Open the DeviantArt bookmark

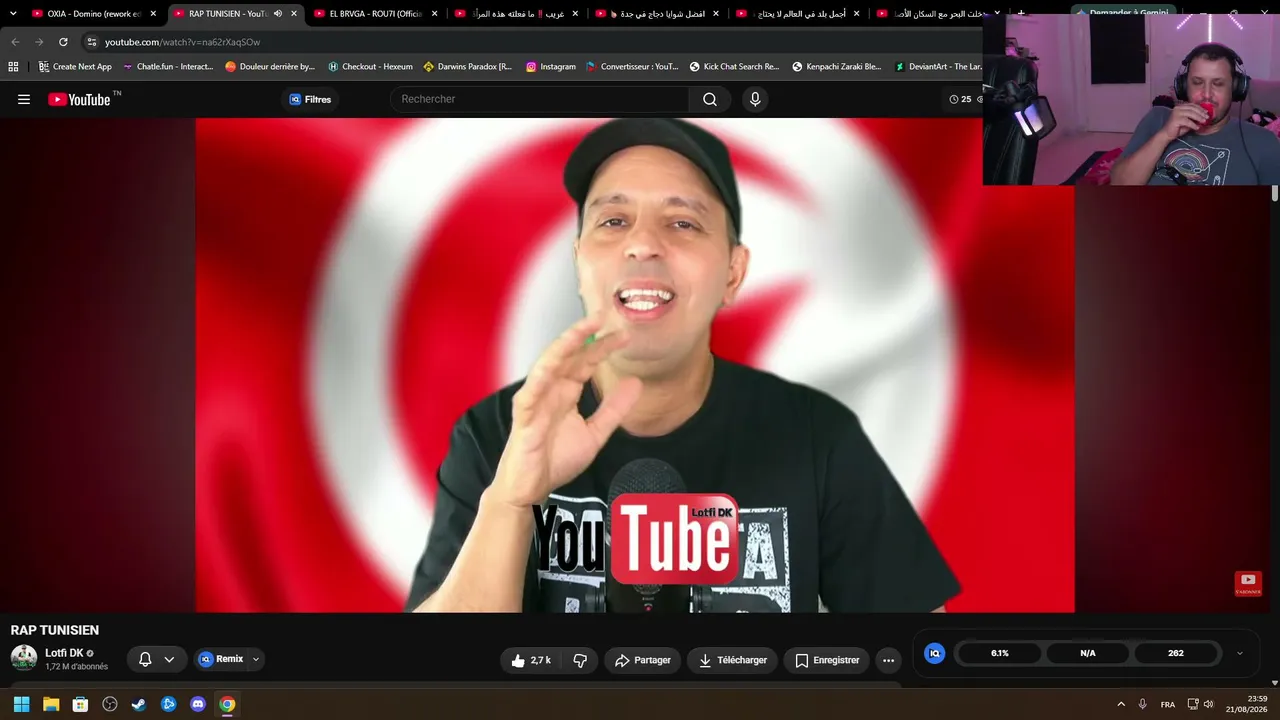point(937,67)
